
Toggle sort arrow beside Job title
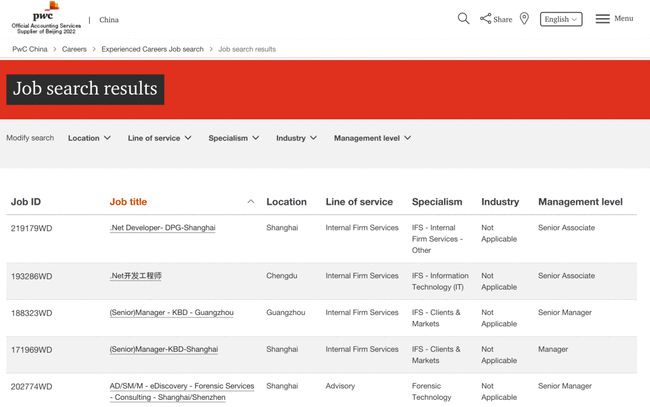click(251, 202)
